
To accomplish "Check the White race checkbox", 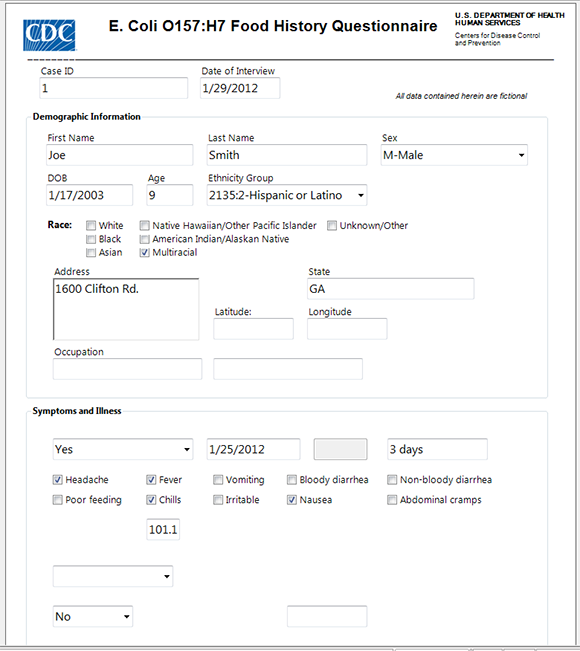I will (x=91, y=225).
